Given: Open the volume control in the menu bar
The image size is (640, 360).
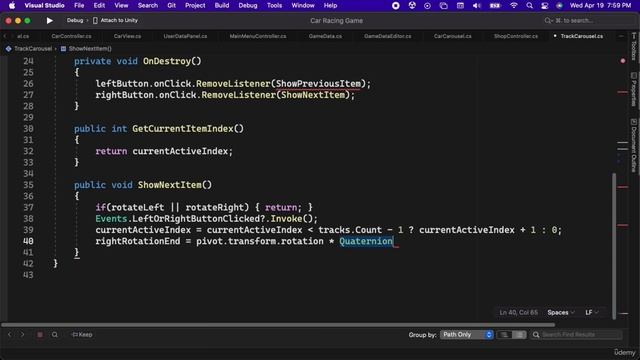Looking at the screenshot, I should pyautogui.click(x=476, y=5).
